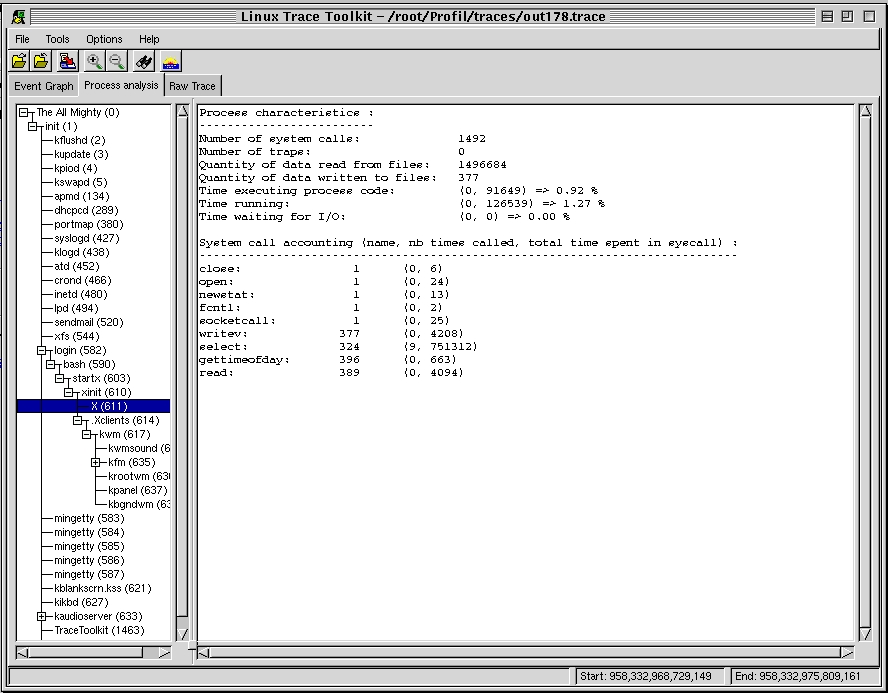Image resolution: width=888 pixels, height=693 pixels.
Task: Click the details pane horizontal scroll-right arrow
Action: (x=847, y=653)
